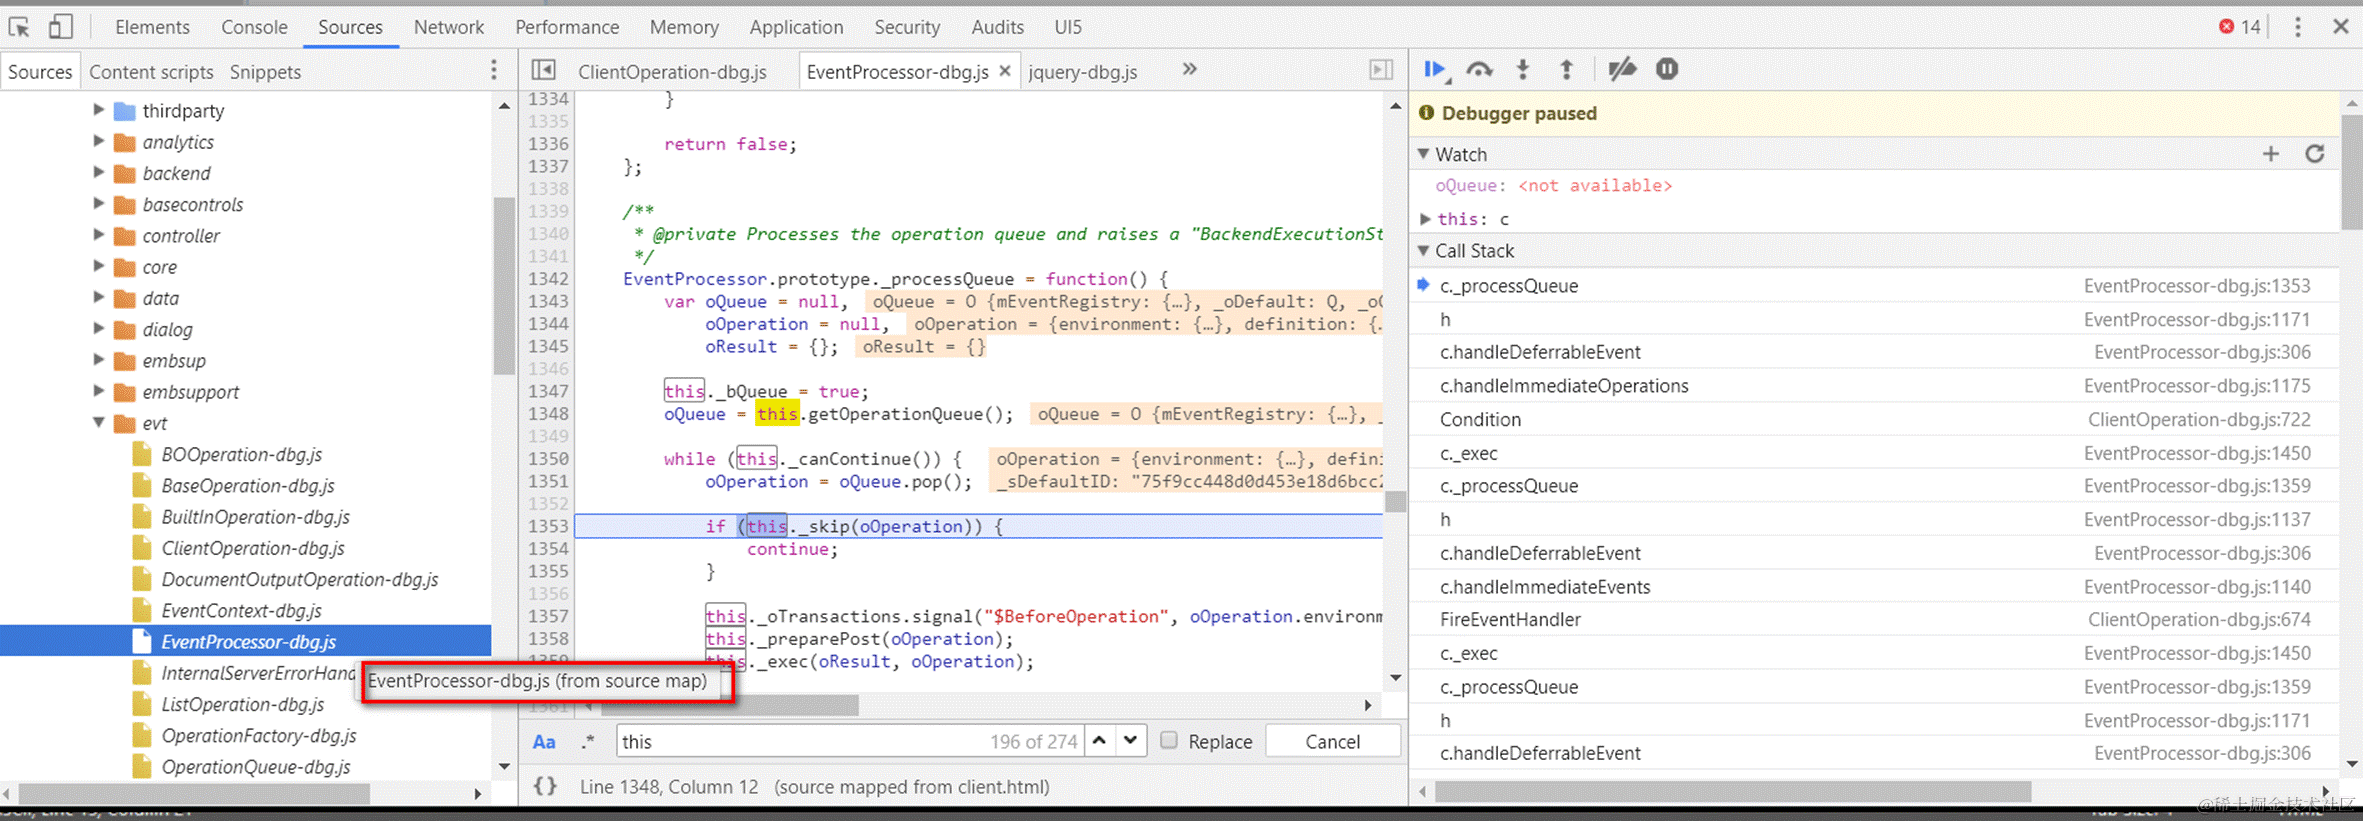Expand the basecontrols folder
This screenshot has height=821, width=2363.
pos(98,204)
